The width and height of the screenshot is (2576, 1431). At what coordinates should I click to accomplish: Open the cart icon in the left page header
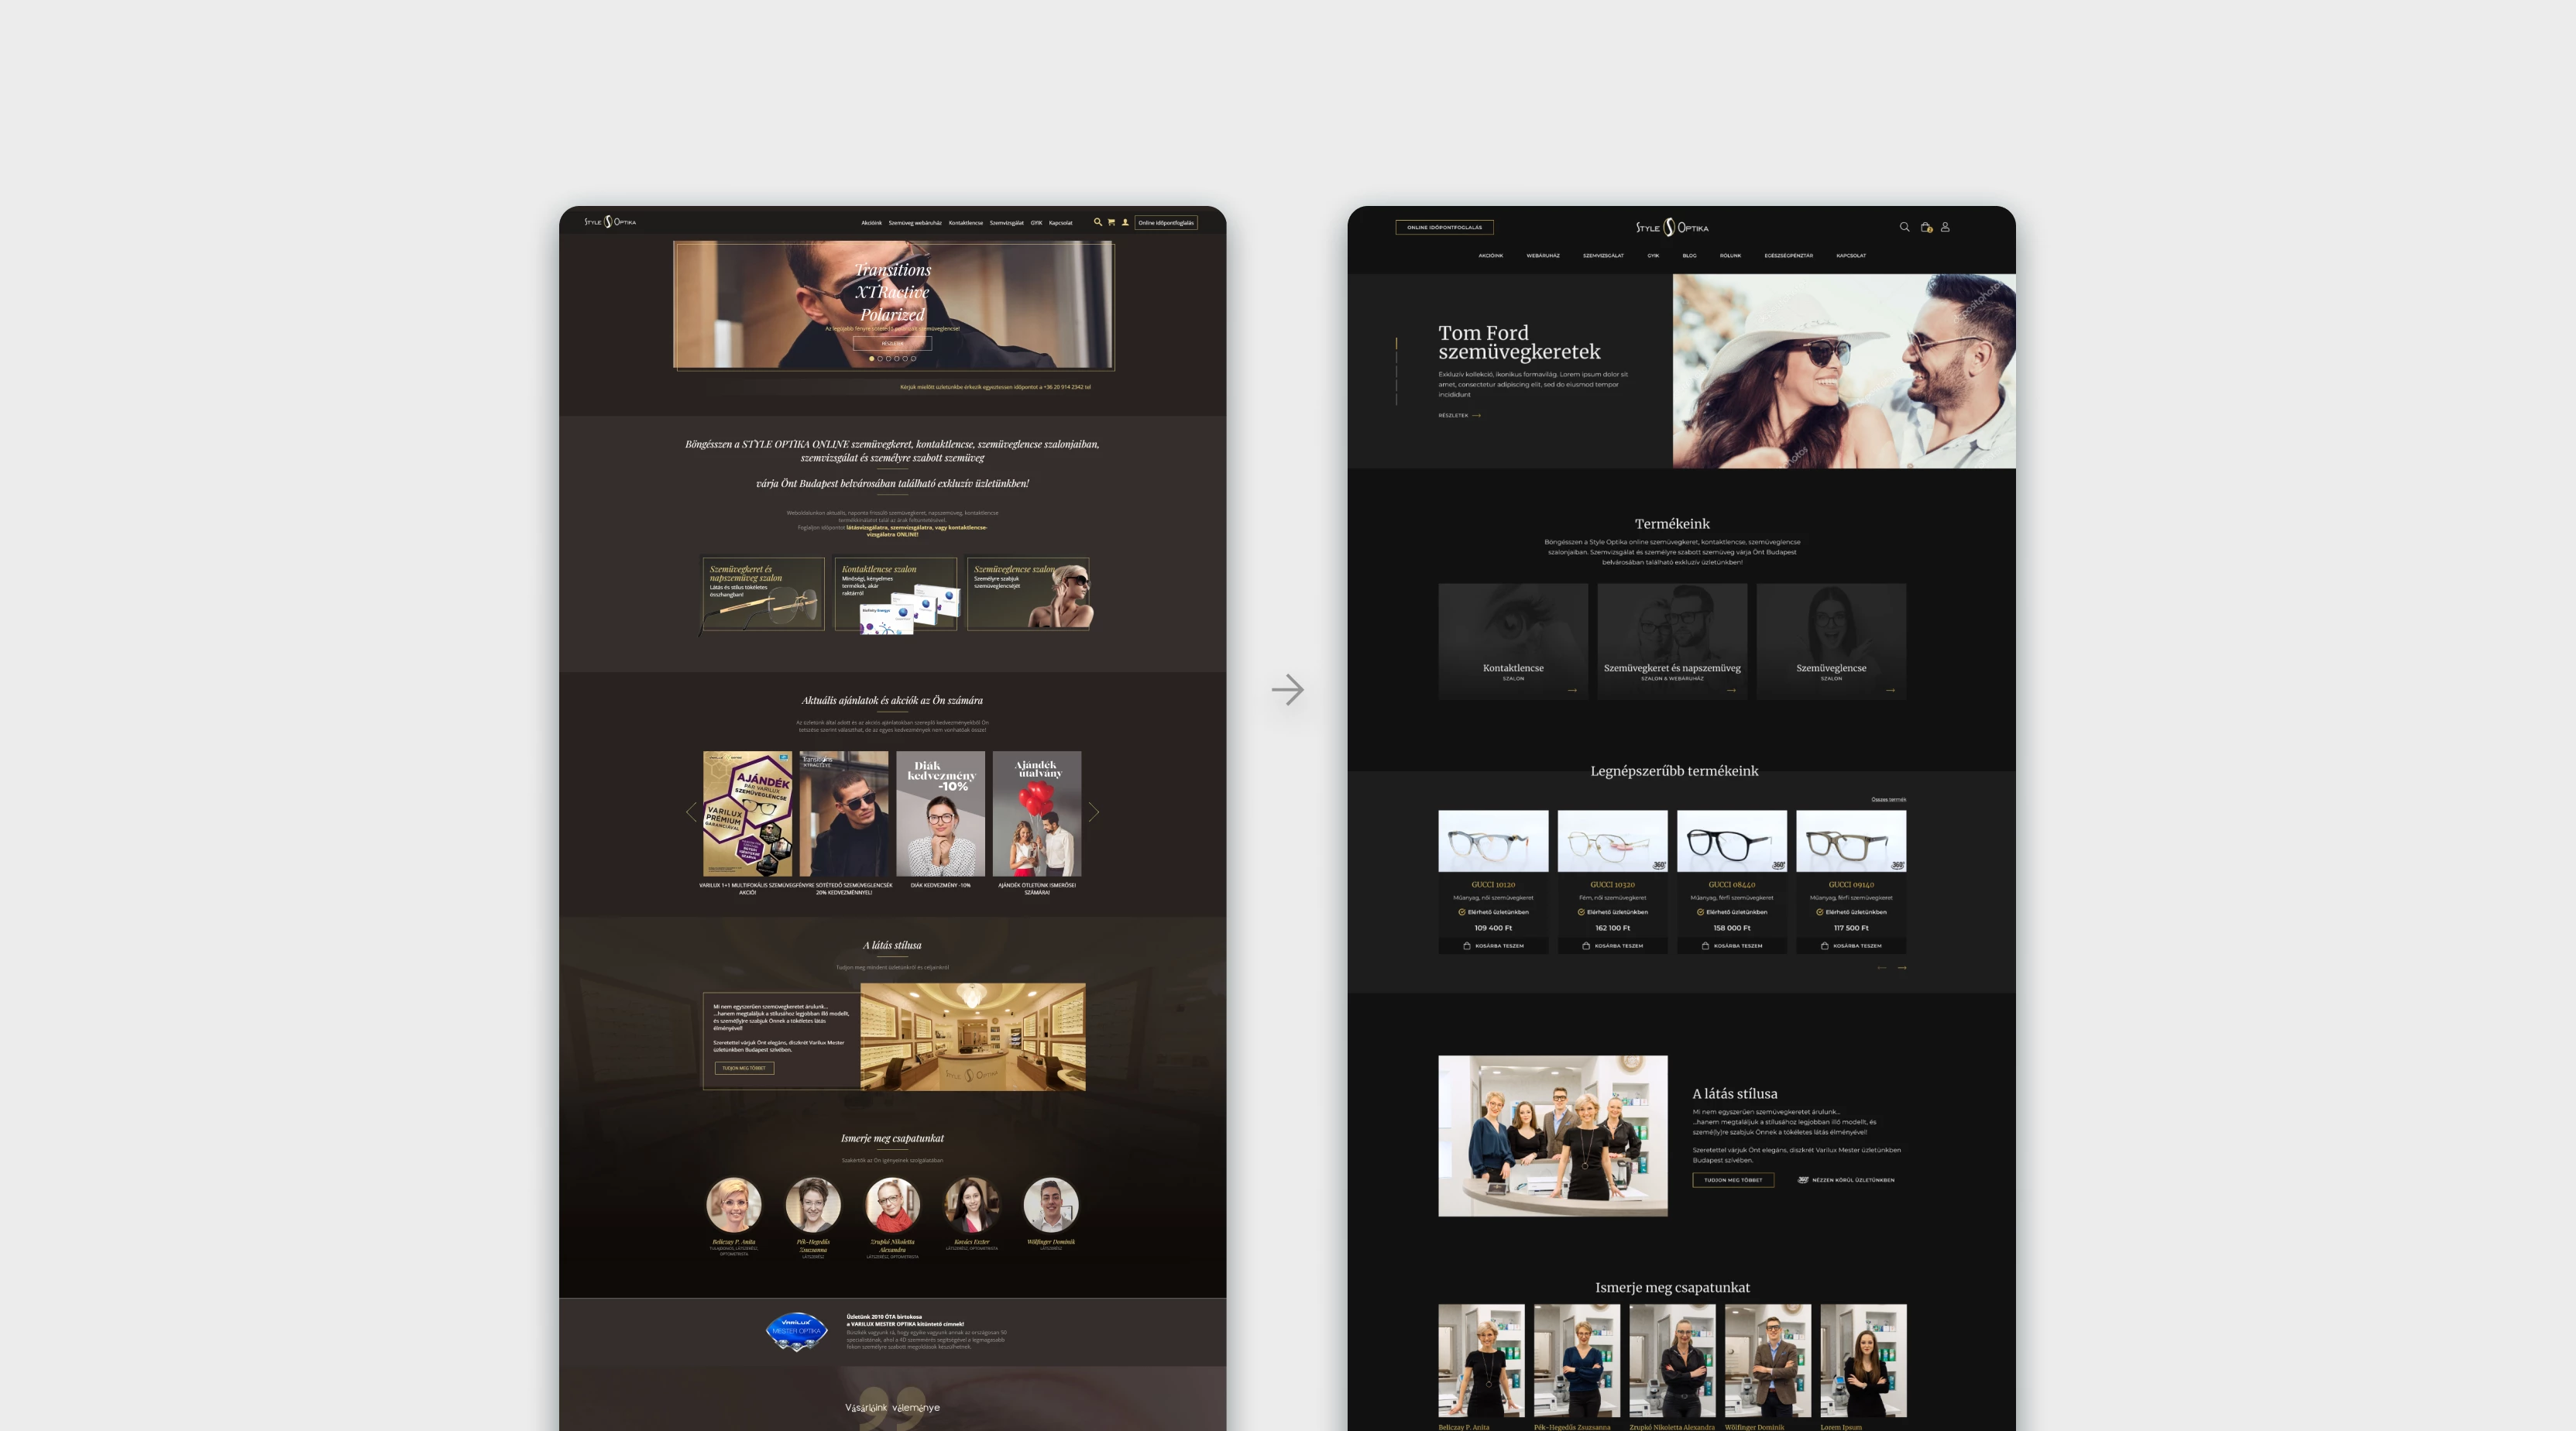(x=1111, y=222)
